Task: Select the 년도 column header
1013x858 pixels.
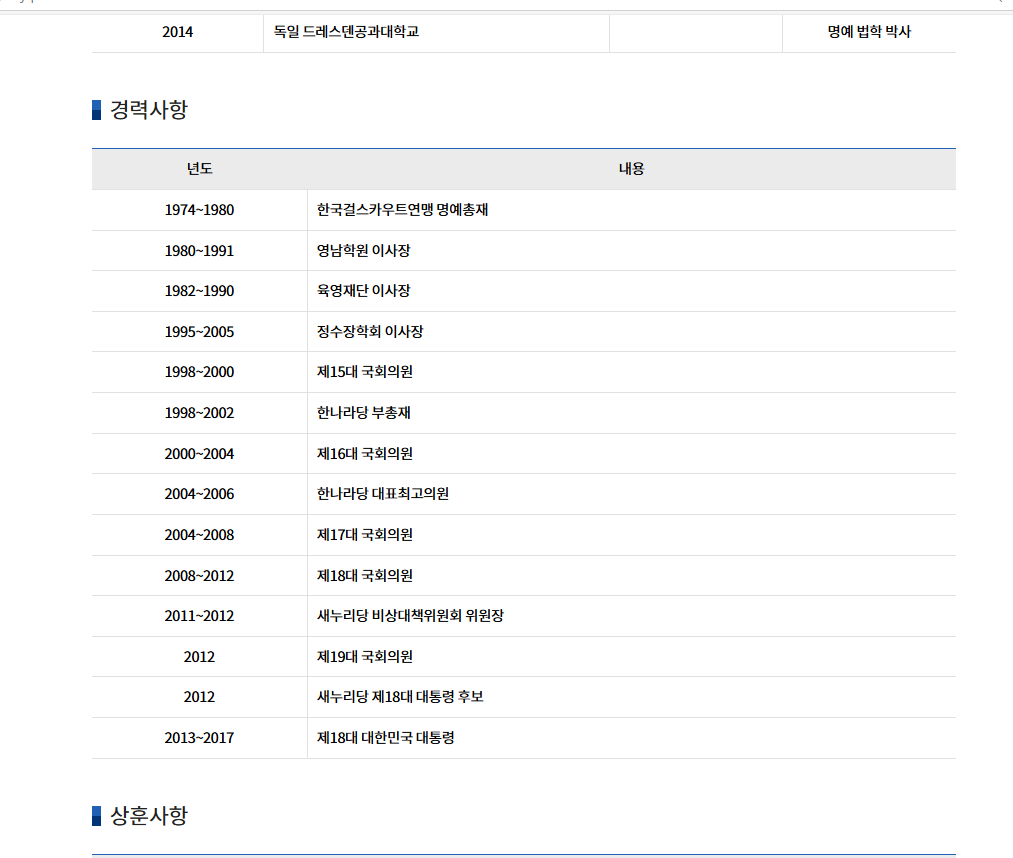Action: 198,168
